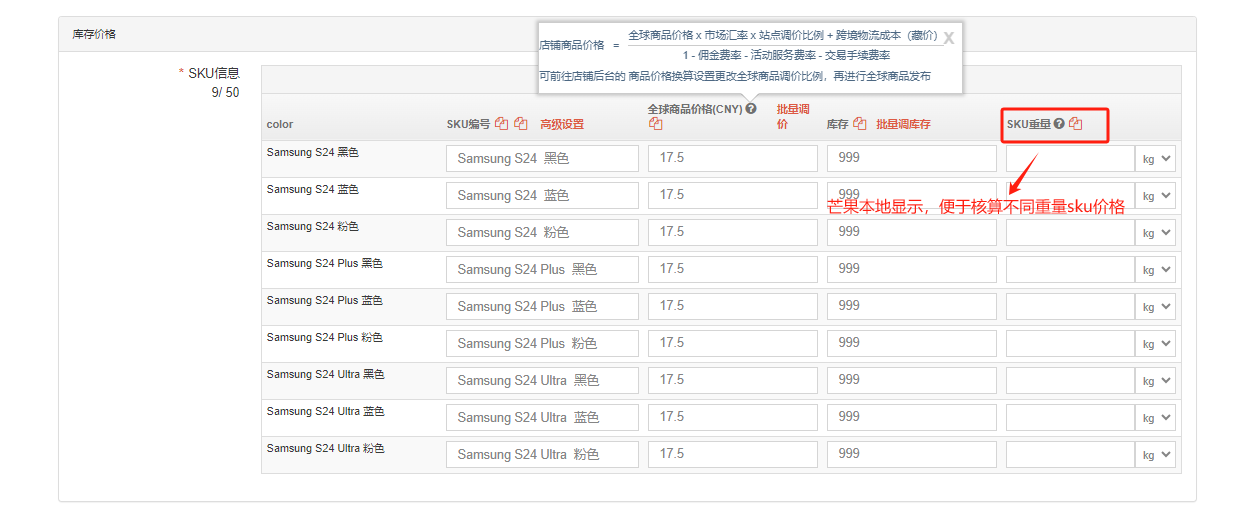
Task: Click SKU编号 field for Samsung S24 Ultra 蓝色
Action: 542,417
